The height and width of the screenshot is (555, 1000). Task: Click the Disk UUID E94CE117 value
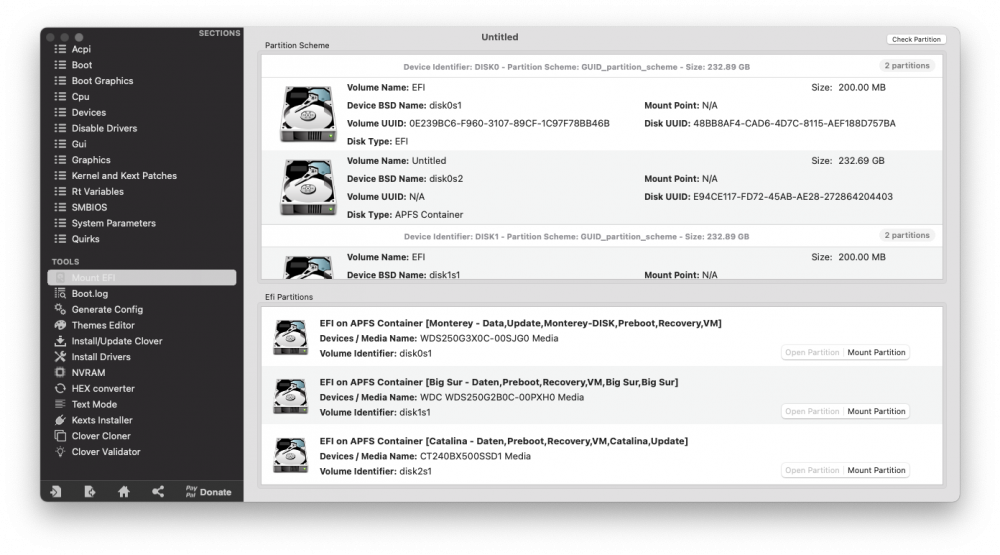click(x=793, y=197)
